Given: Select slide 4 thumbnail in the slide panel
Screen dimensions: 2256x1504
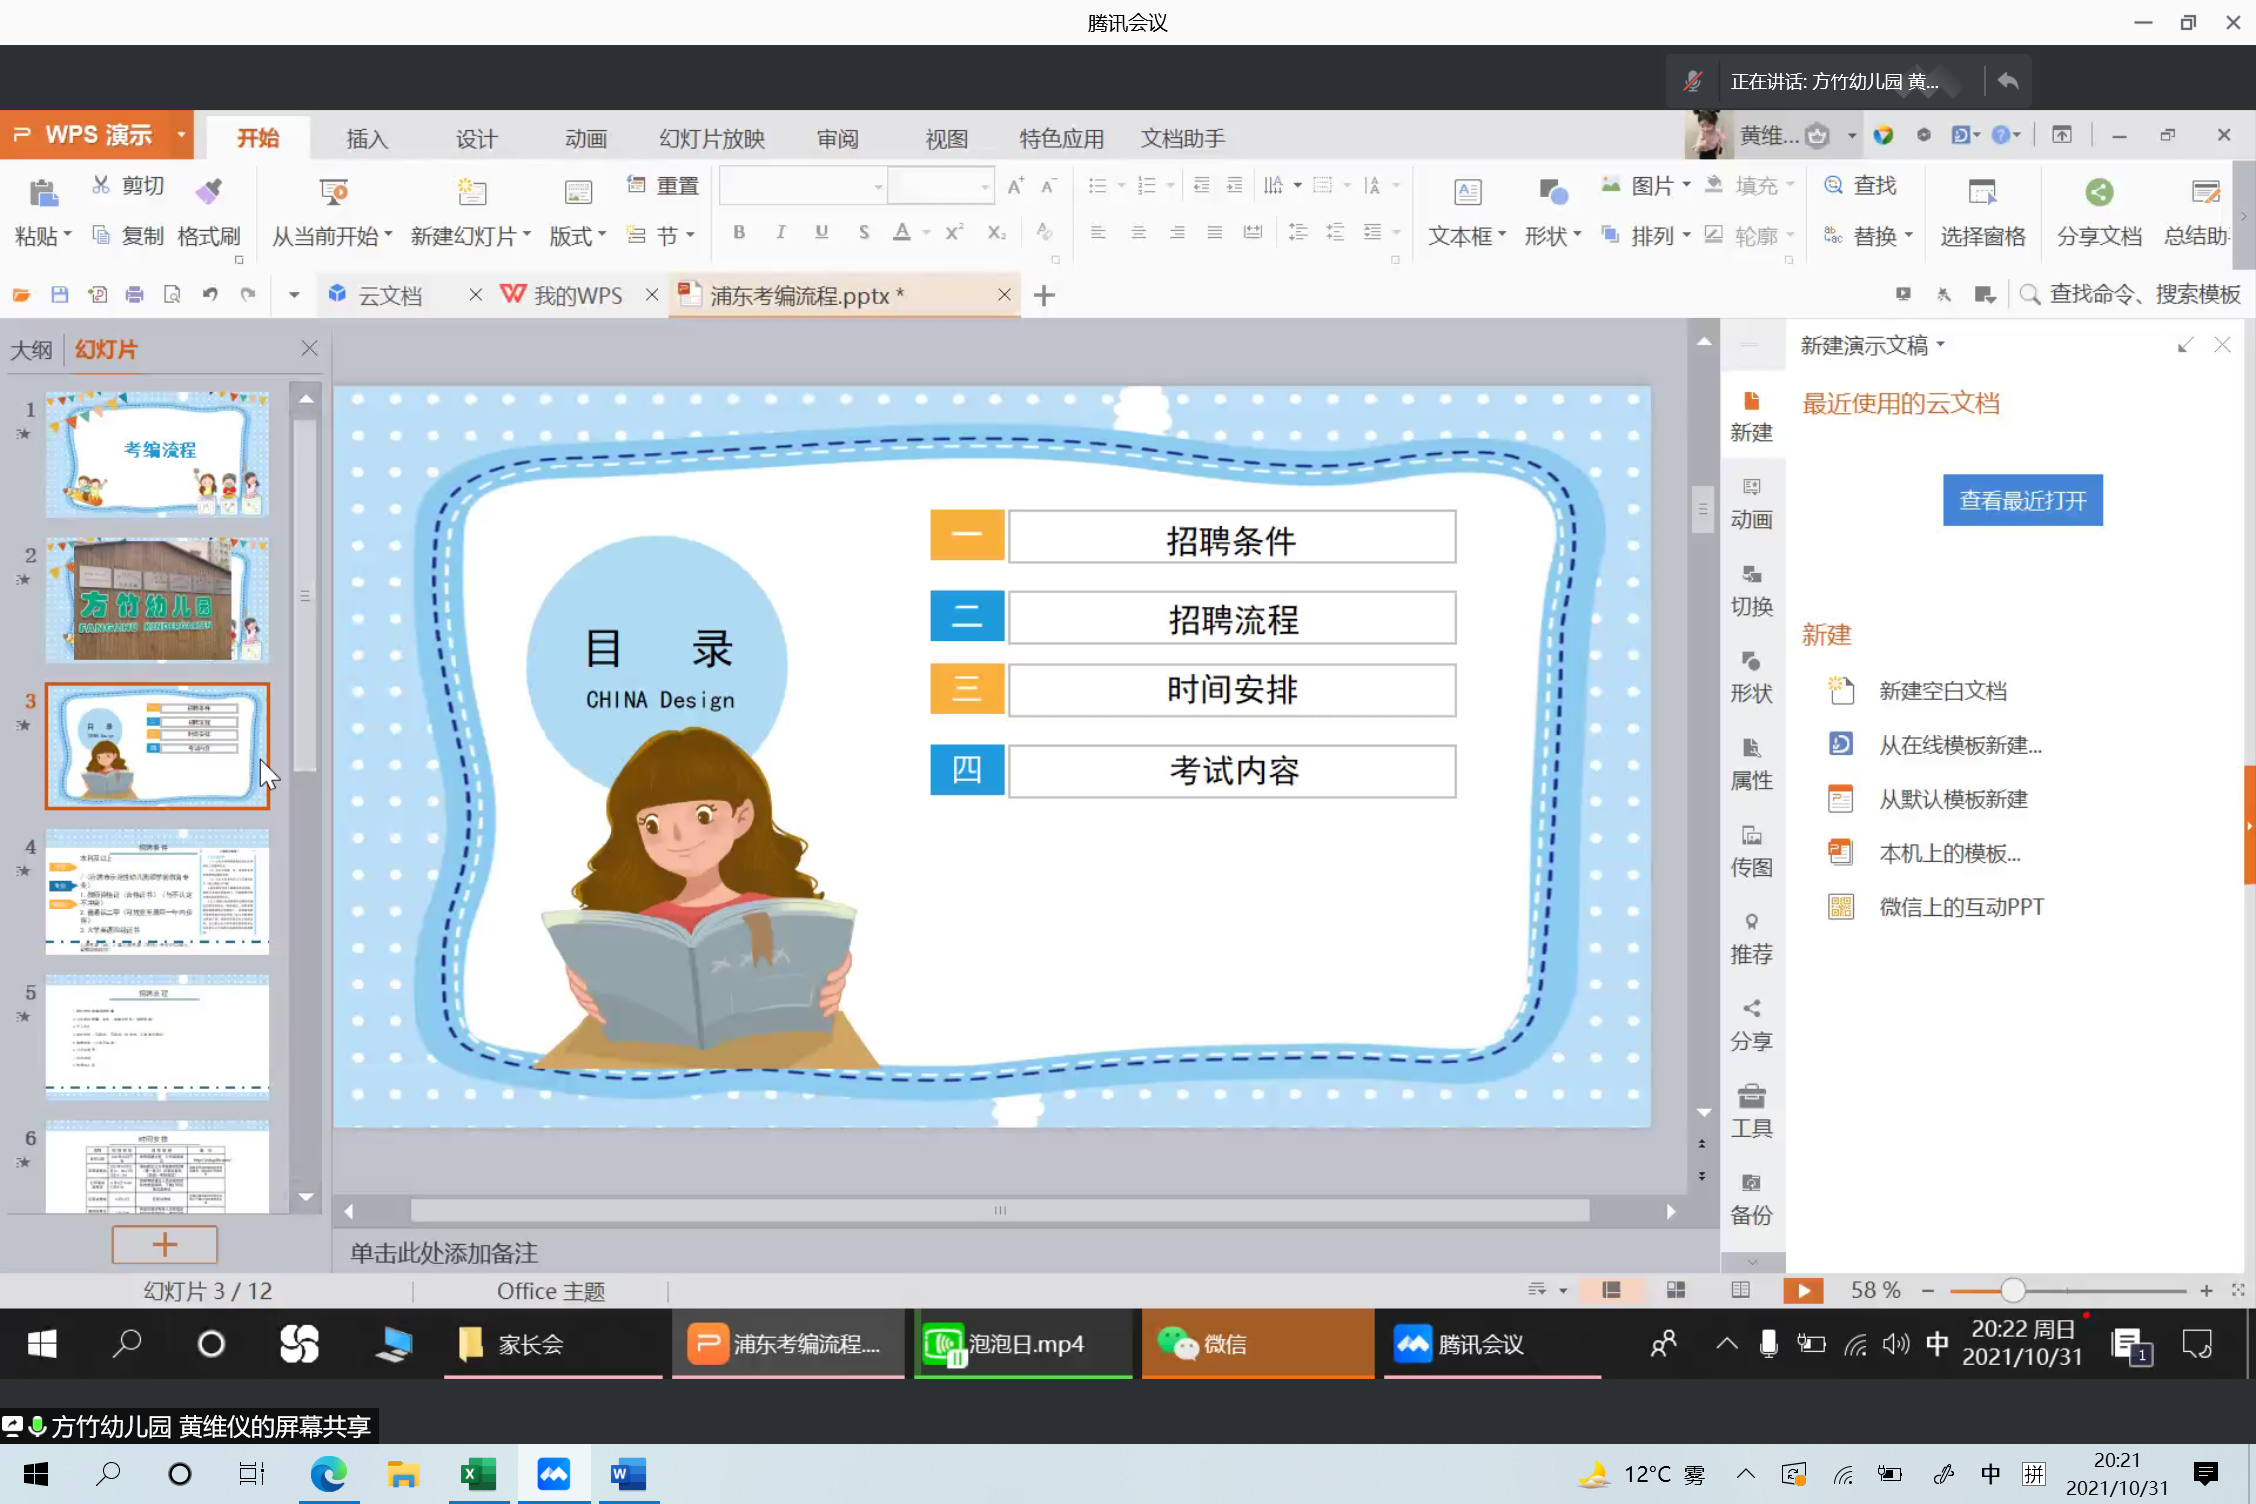Looking at the screenshot, I should 157,890.
